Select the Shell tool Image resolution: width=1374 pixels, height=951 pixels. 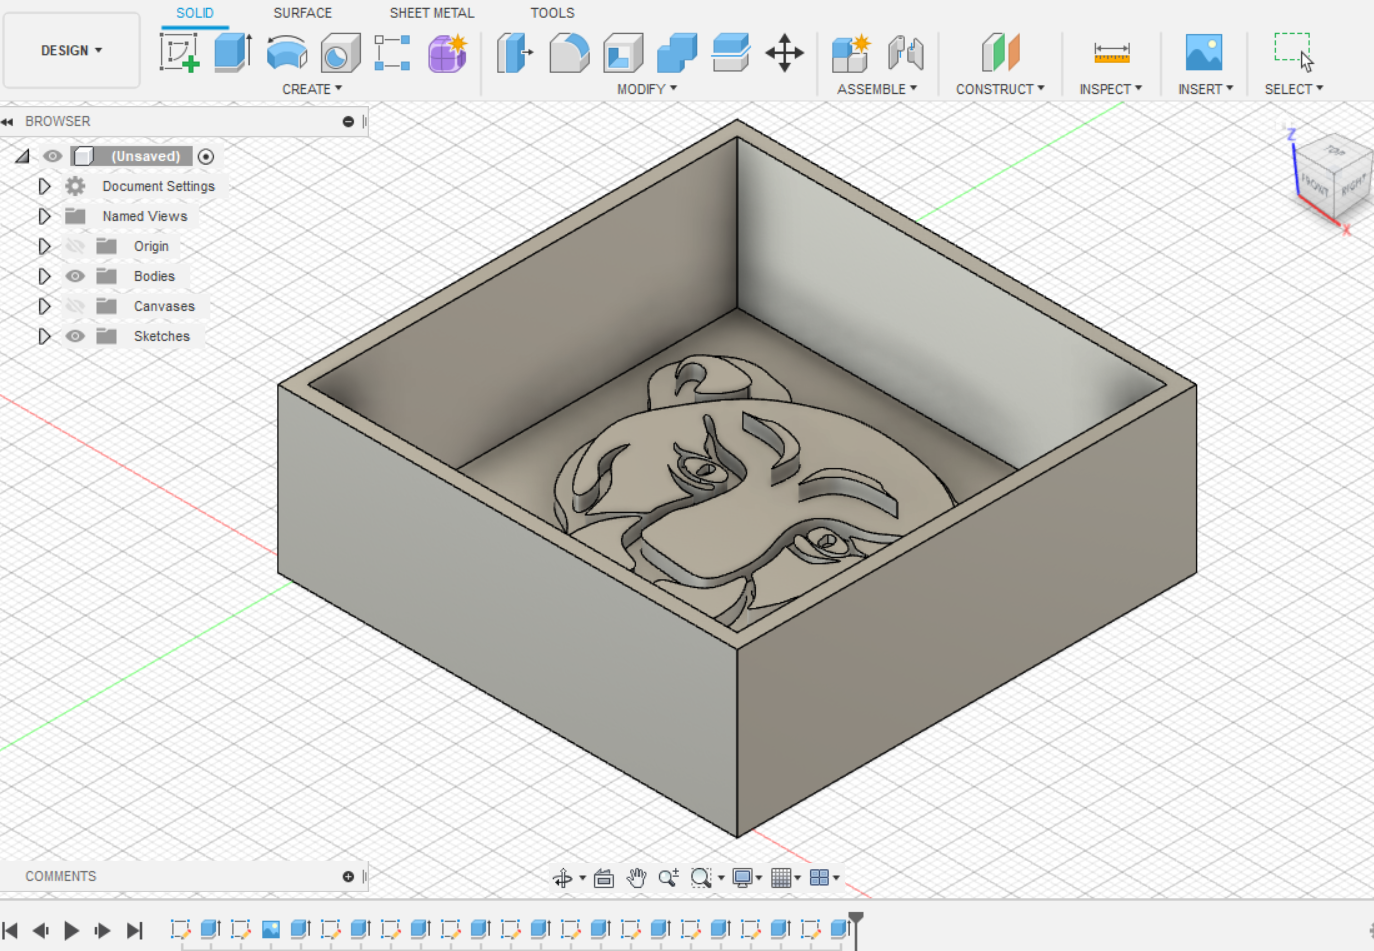pos(623,52)
